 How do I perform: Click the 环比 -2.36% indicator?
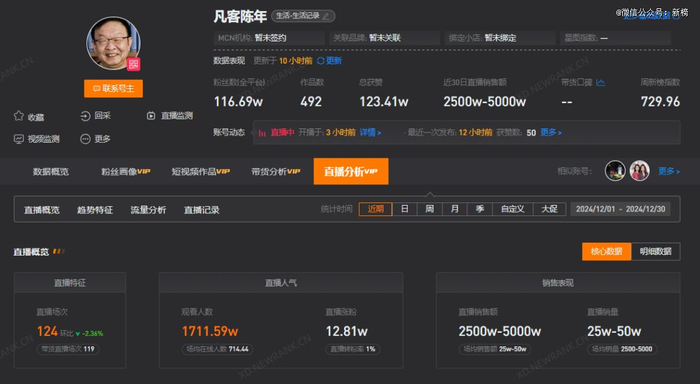82,334
